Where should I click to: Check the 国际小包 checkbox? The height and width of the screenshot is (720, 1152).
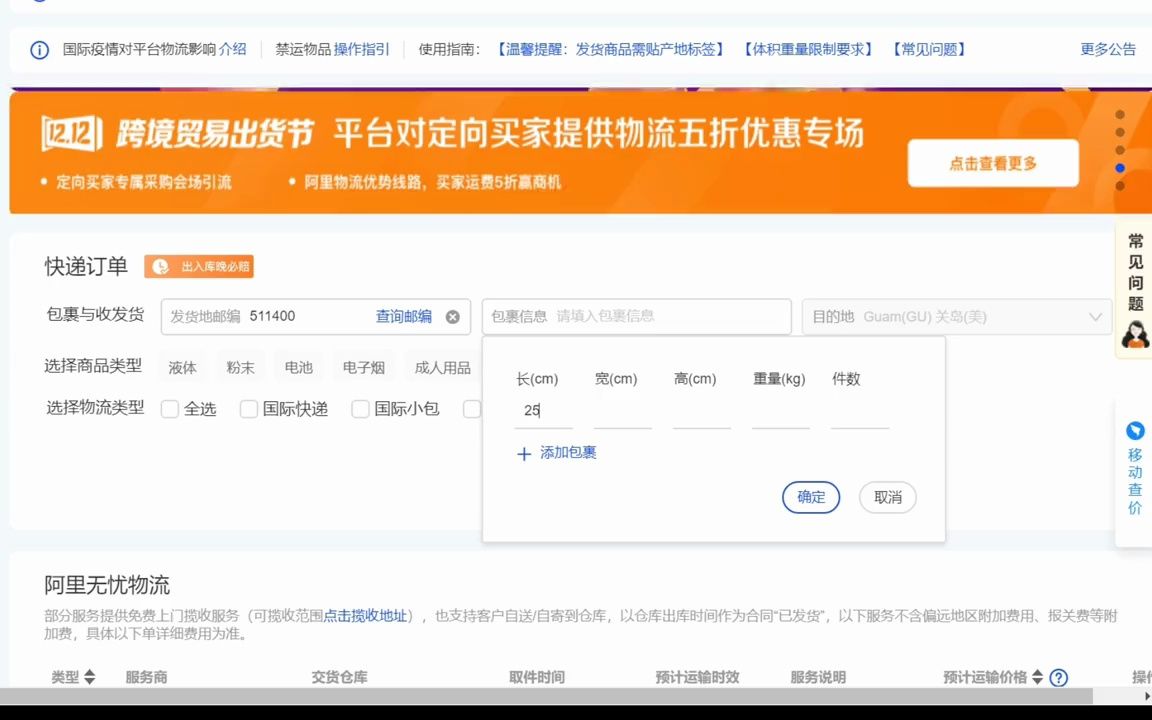point(360,409)
